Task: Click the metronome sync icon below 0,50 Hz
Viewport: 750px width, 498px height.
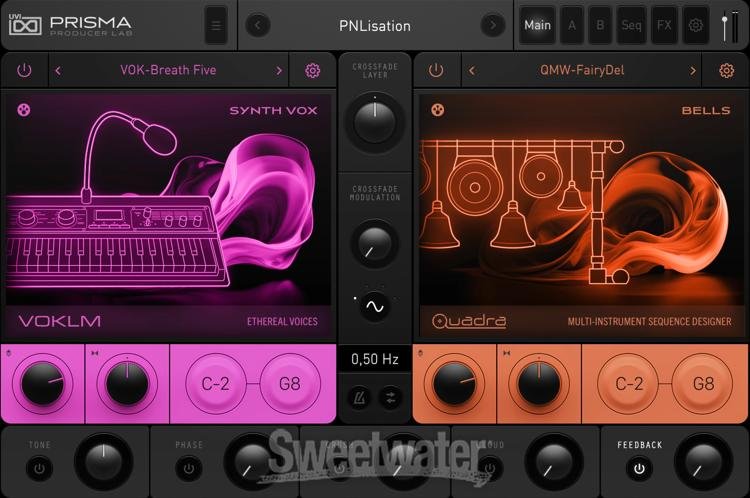Action: click(359, 396)
